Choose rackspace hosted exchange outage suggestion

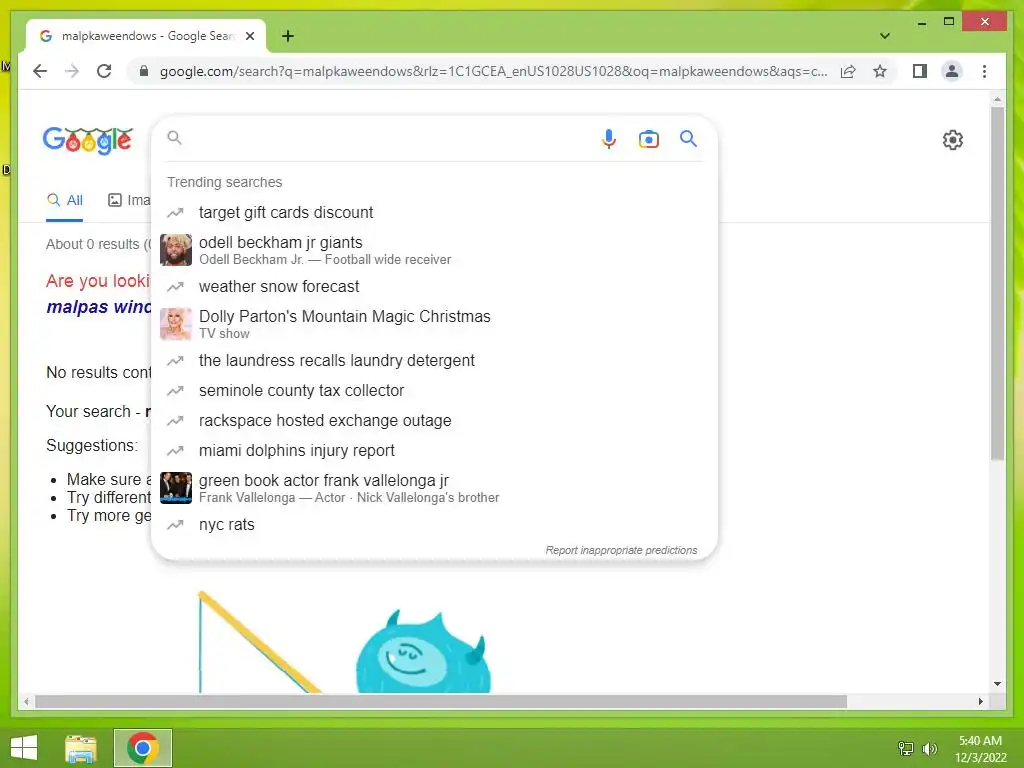(x=434, y=421)
